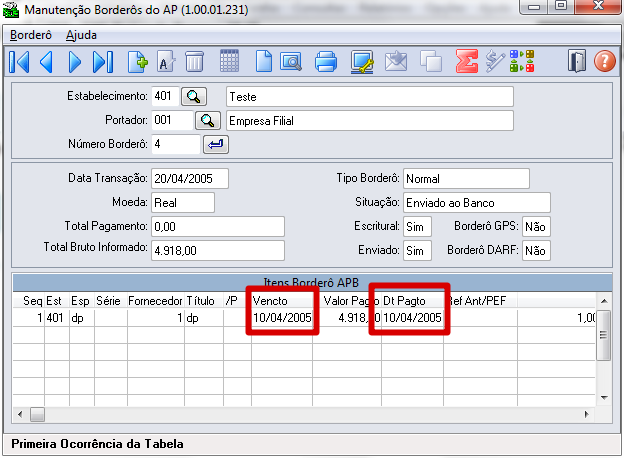Click the Borderô DARF field showing Não
Image resolution: width=624 pixels, height=458 pixels.
click(536, 250)
